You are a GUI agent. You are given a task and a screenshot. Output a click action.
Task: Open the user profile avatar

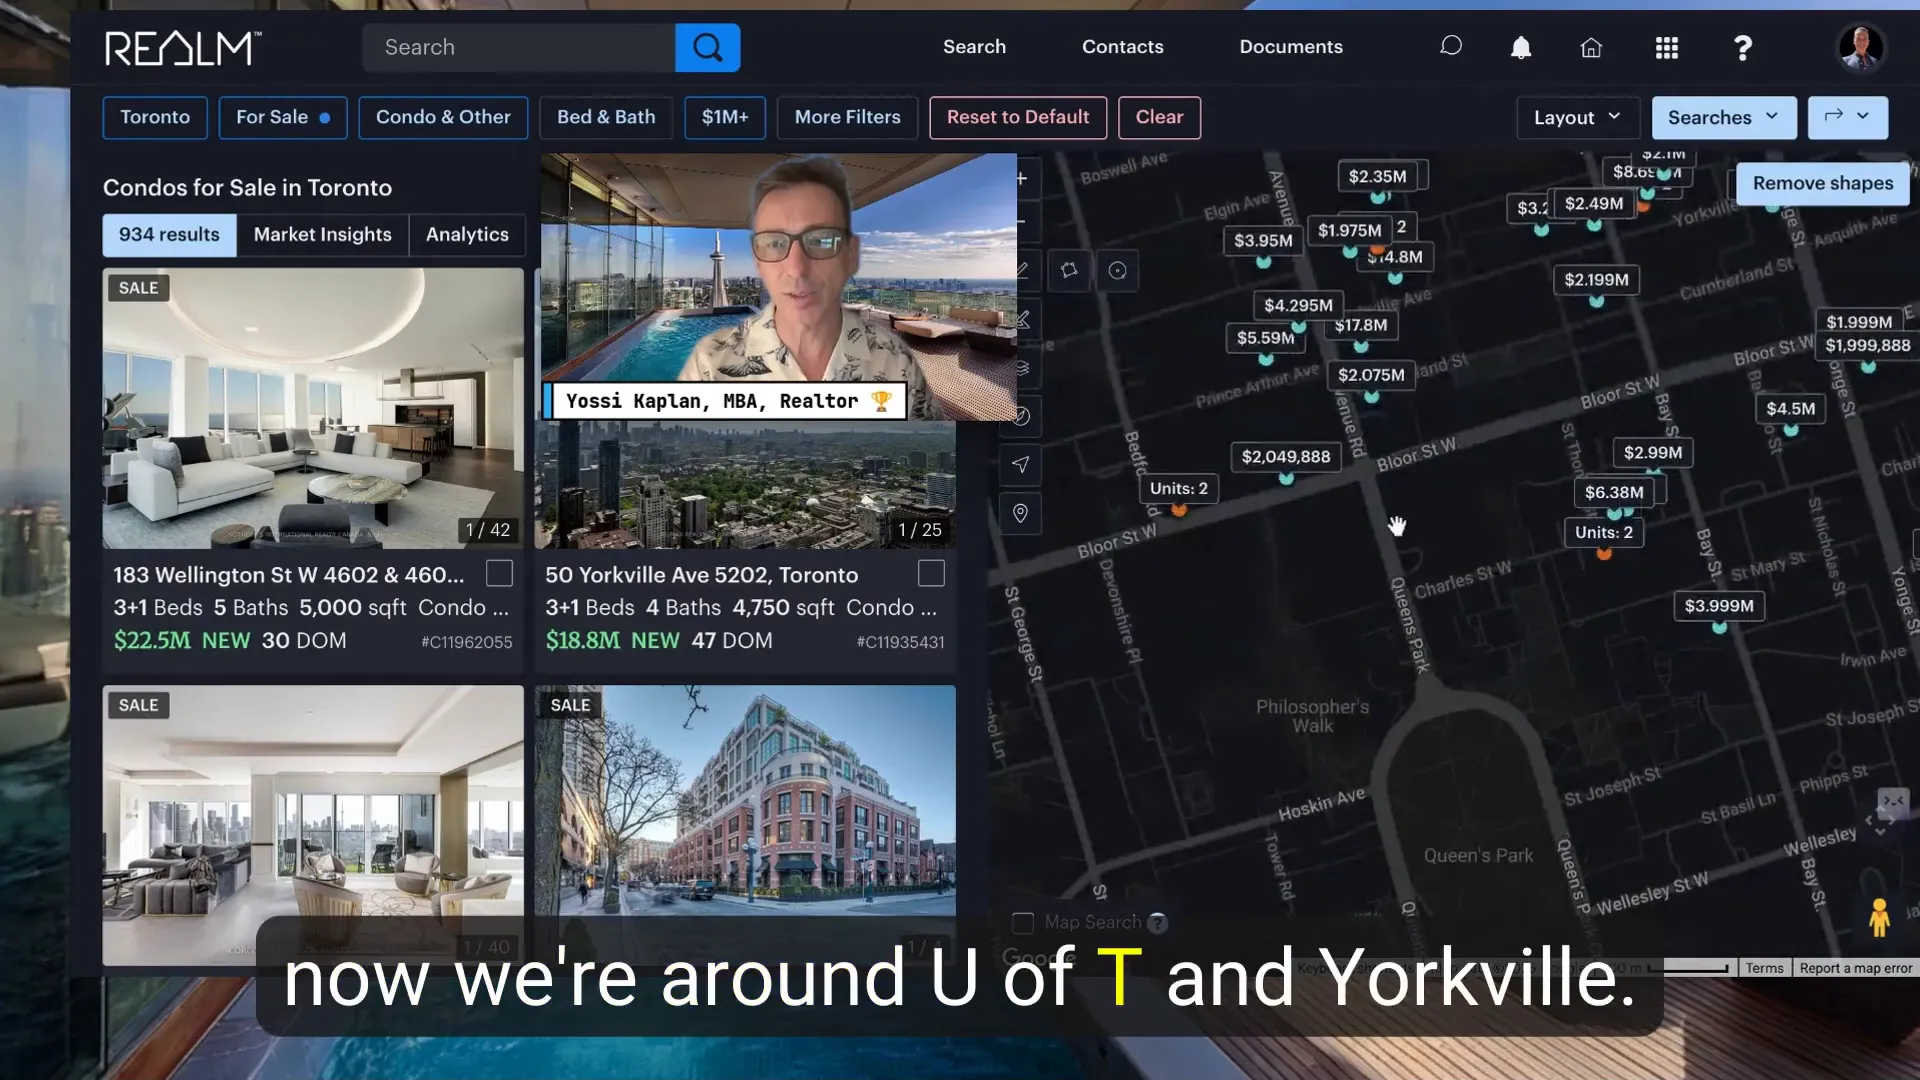(x=1861, y=47)
